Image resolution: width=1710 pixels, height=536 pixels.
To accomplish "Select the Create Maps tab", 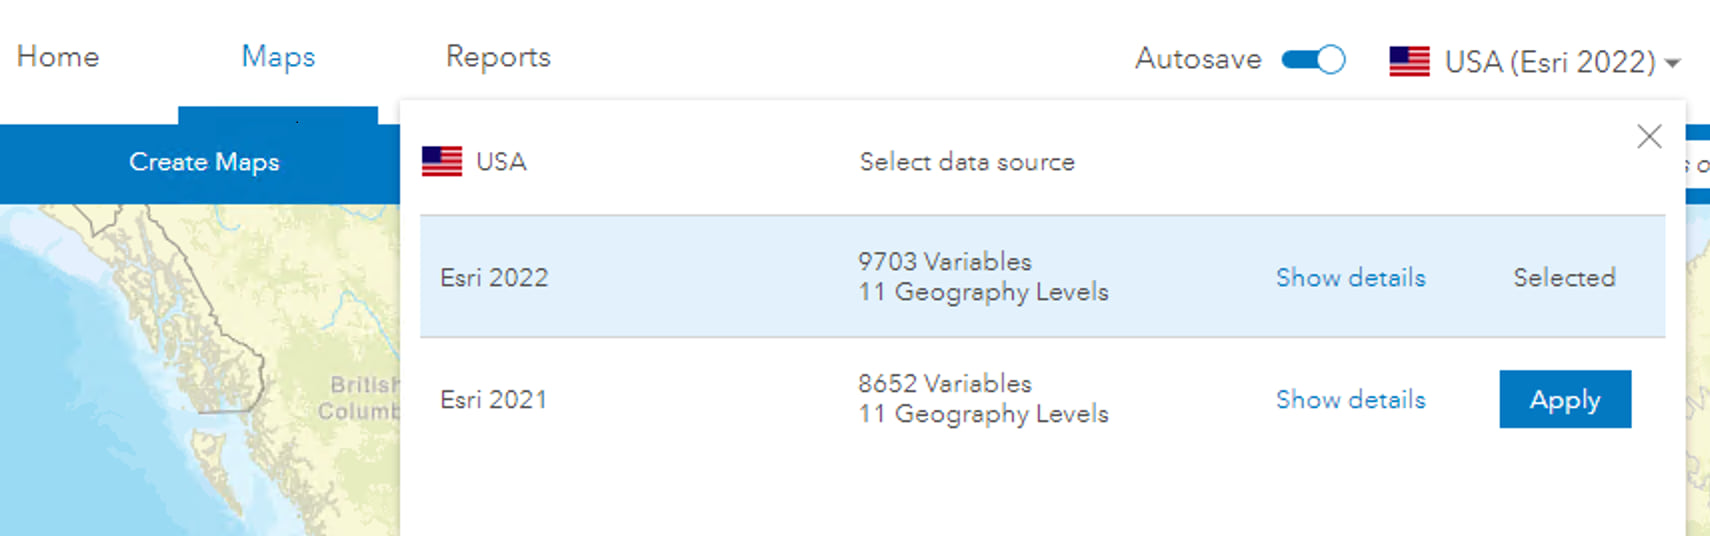I will tap(204, 162).
